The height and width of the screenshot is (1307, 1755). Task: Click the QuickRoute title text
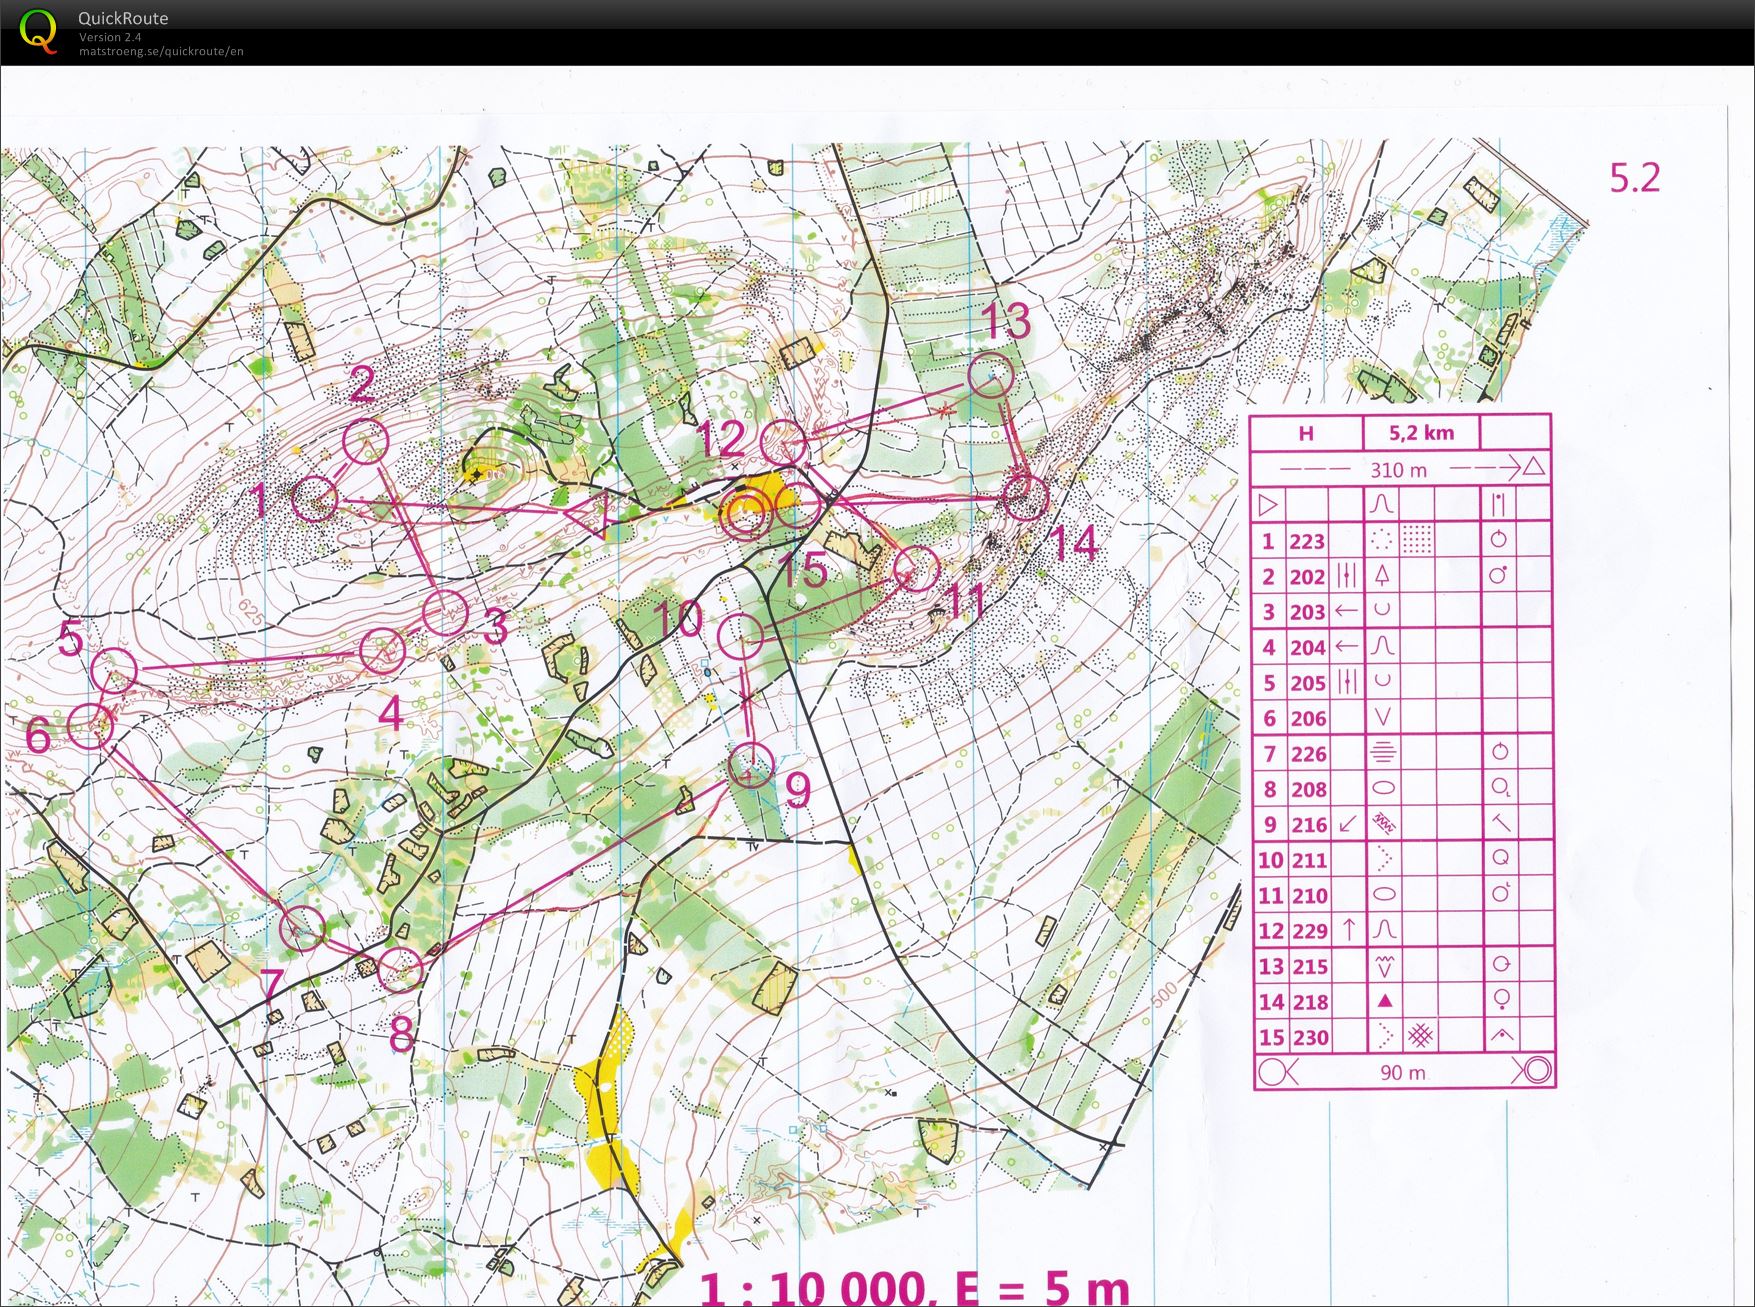click(123, 18)
